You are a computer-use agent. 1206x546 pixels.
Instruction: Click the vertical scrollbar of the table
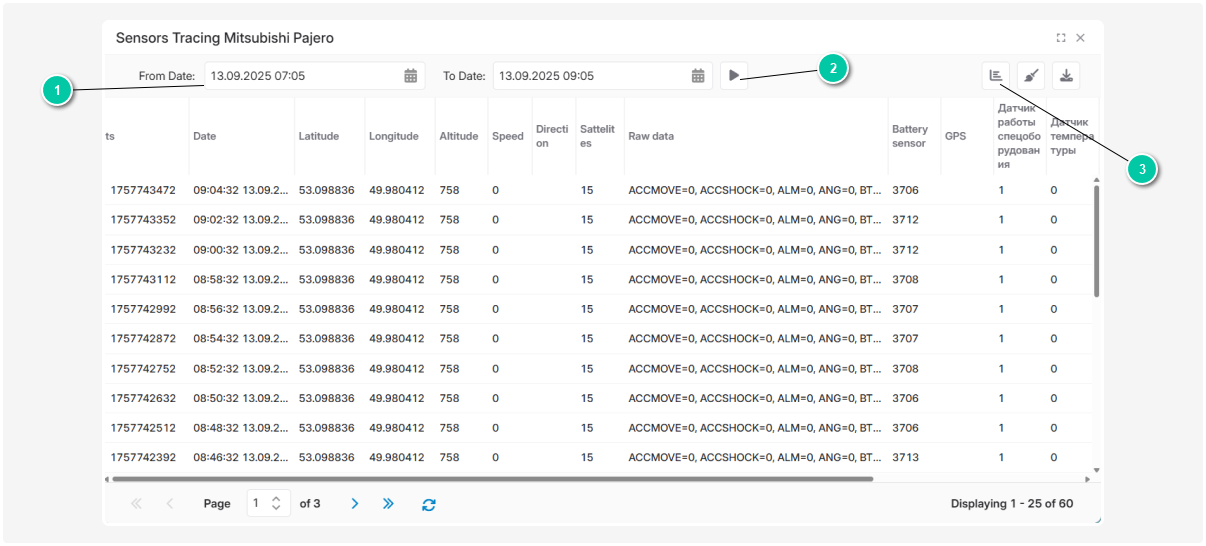pos(1096,240)
